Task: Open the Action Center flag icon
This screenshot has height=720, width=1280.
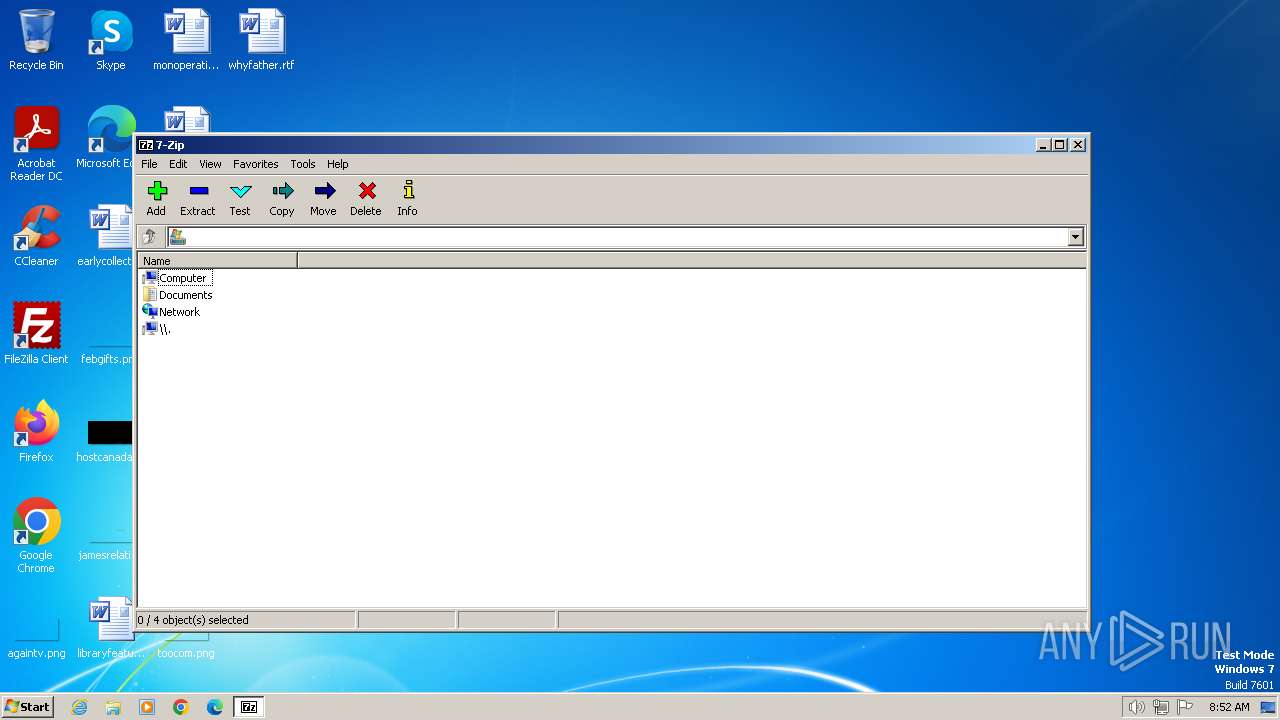Action: [x=1185, y=707]
